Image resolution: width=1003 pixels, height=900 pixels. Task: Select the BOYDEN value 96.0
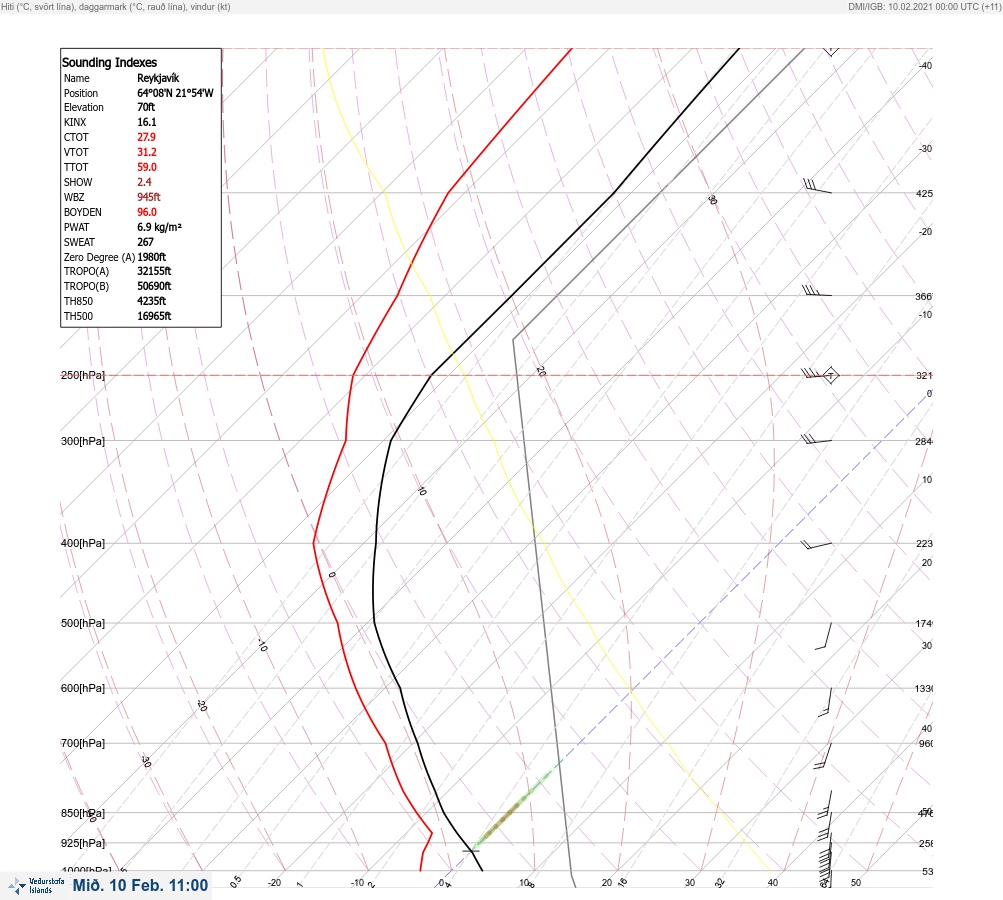click(146, 212)
